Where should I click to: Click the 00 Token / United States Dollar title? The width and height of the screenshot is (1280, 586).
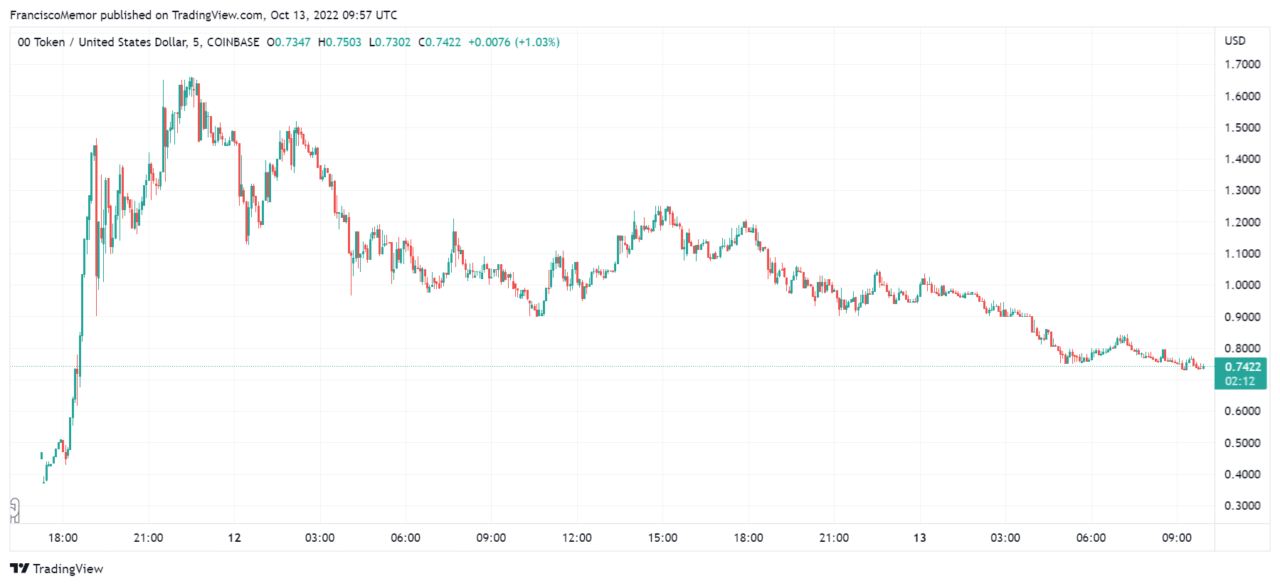pyautogui.click(x=101, y=42)
